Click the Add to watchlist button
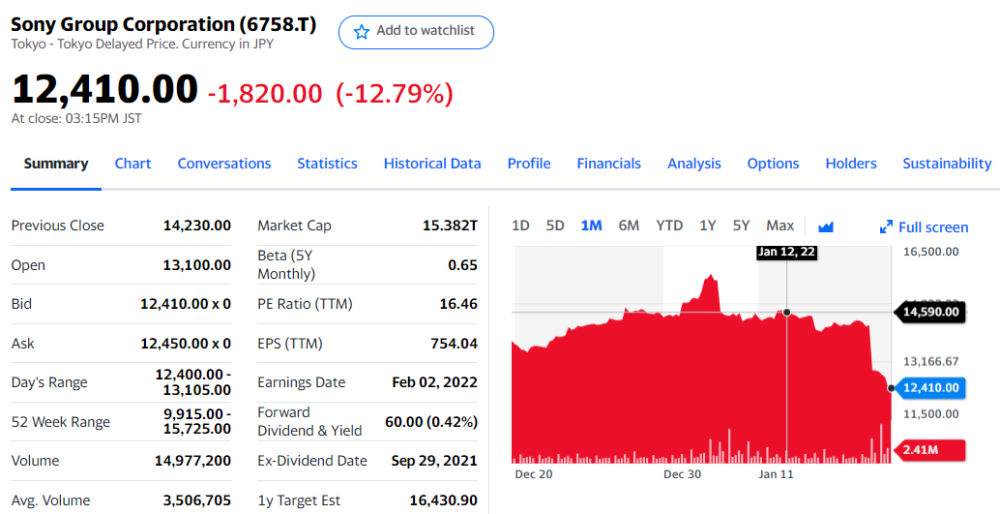 (416, 32)
